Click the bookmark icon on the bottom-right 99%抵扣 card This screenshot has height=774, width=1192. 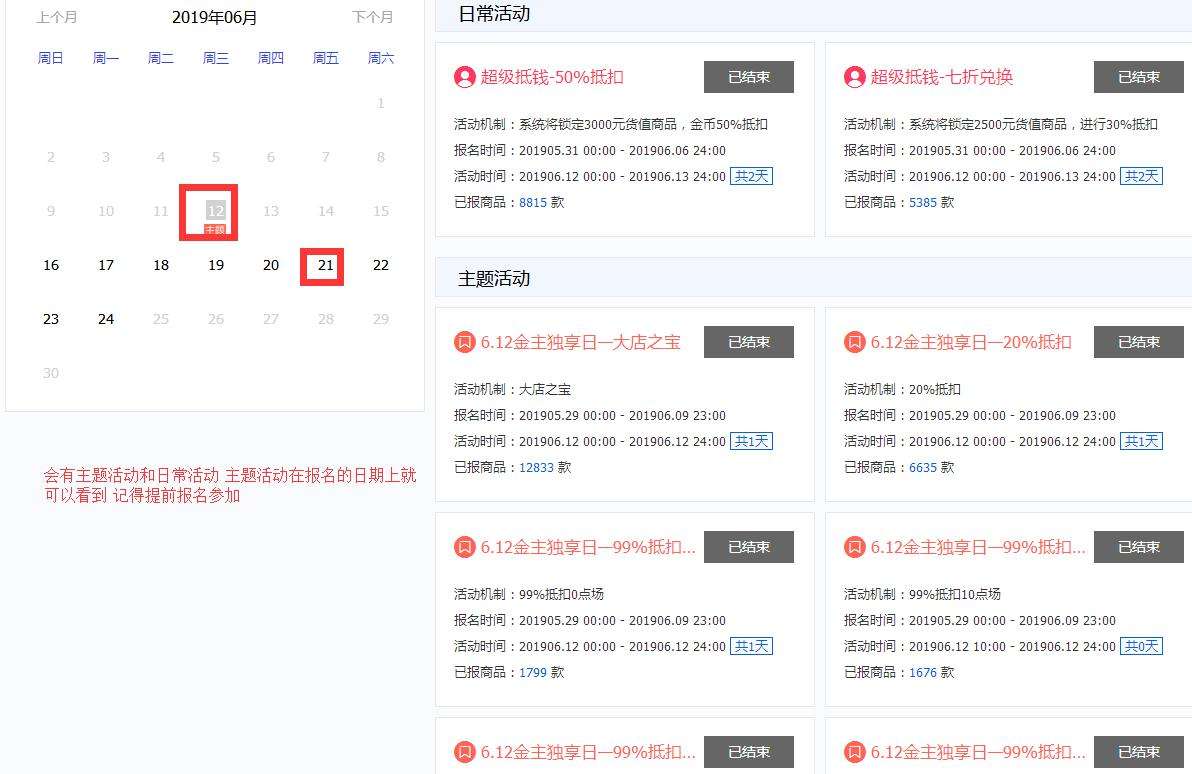click(853, 752)
